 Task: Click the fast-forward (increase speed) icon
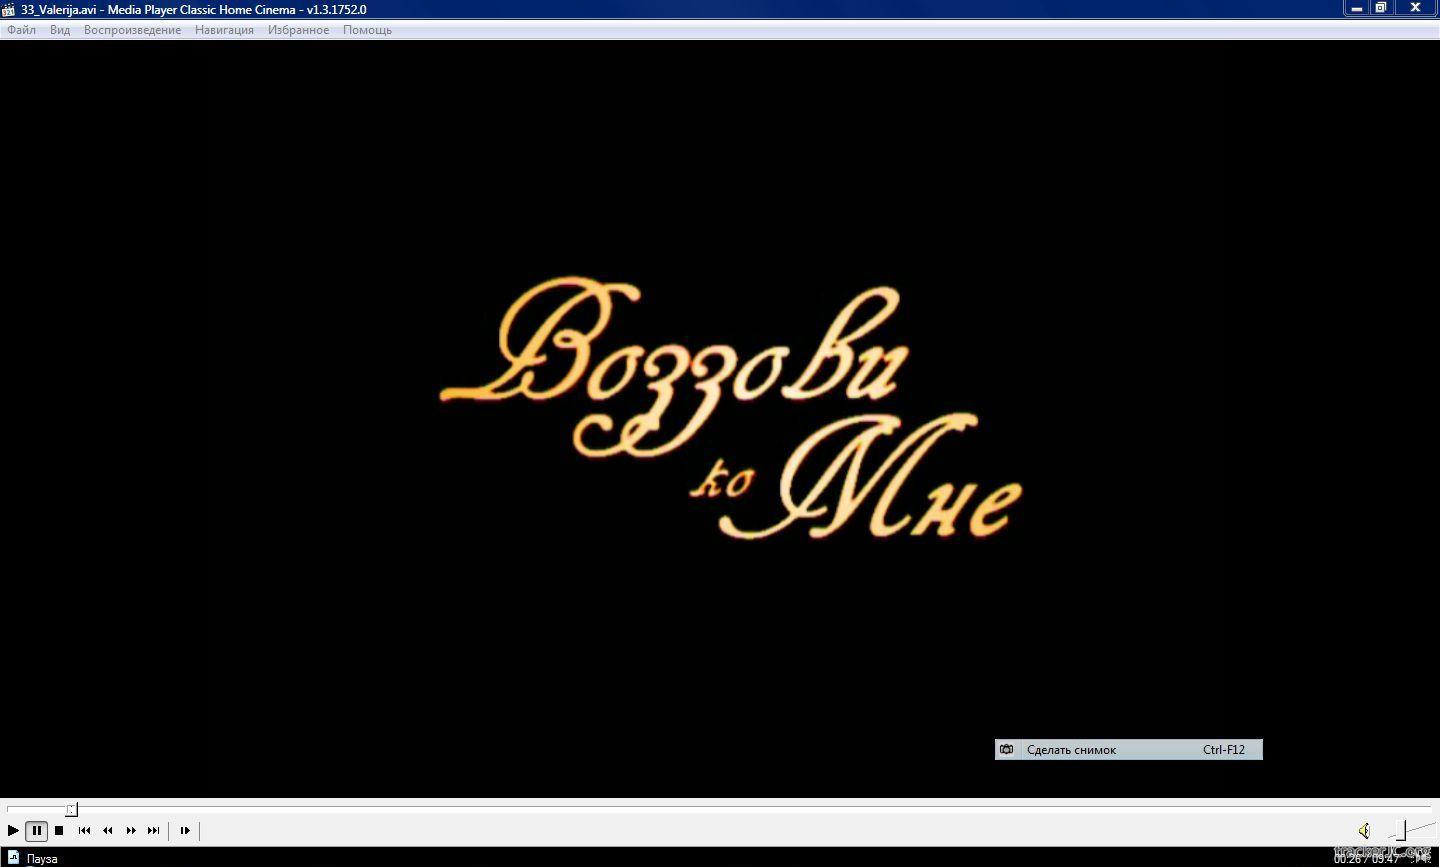coord(131,830)
